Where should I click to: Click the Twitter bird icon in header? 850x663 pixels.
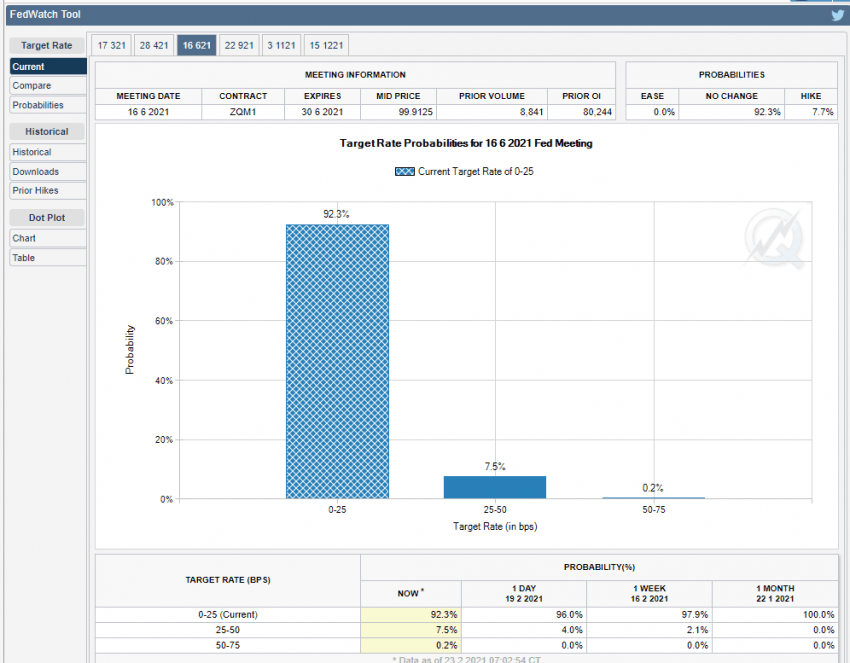(x=838, y=15)
